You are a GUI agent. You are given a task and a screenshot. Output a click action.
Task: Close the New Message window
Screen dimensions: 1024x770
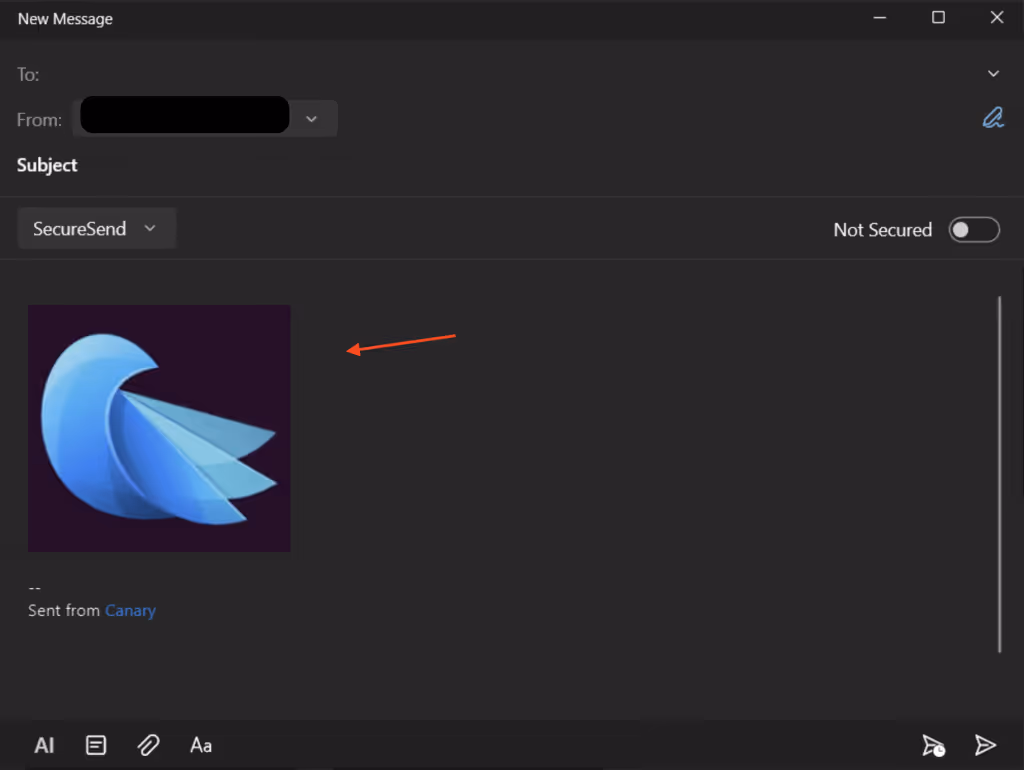pos(997,18)
